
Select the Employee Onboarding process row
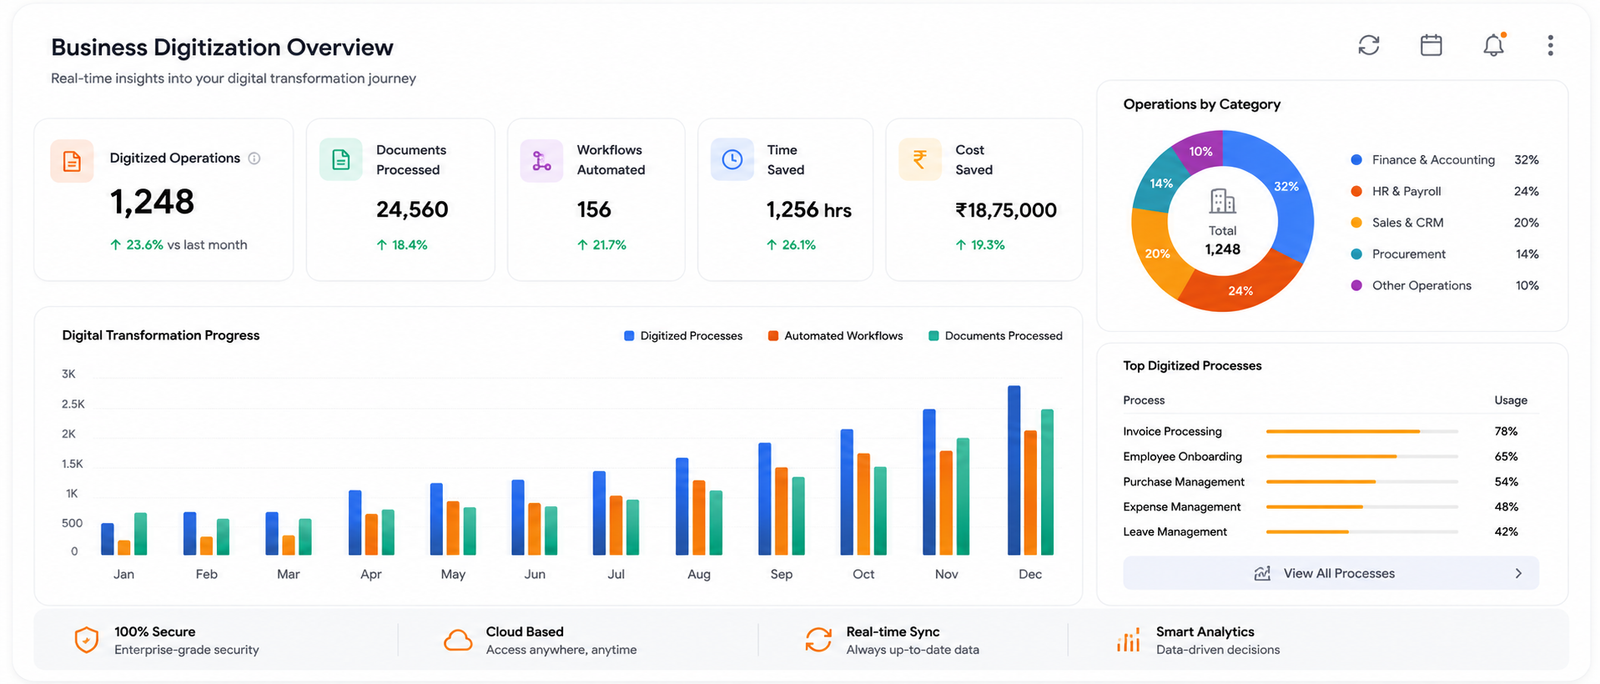[1320, 457]
